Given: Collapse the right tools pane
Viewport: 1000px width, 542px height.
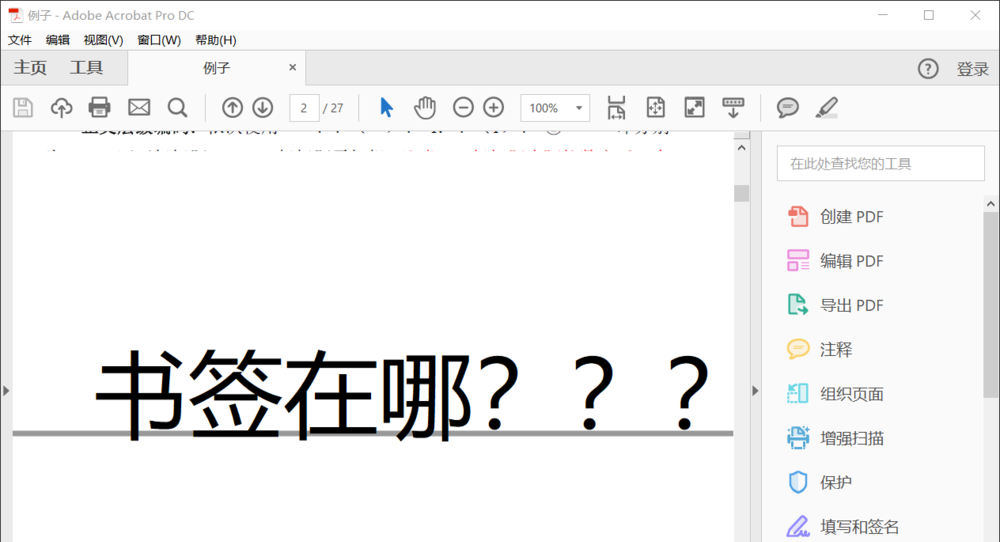Looking at the screenshot, I should pyautogui.click(x=755, y=390).
